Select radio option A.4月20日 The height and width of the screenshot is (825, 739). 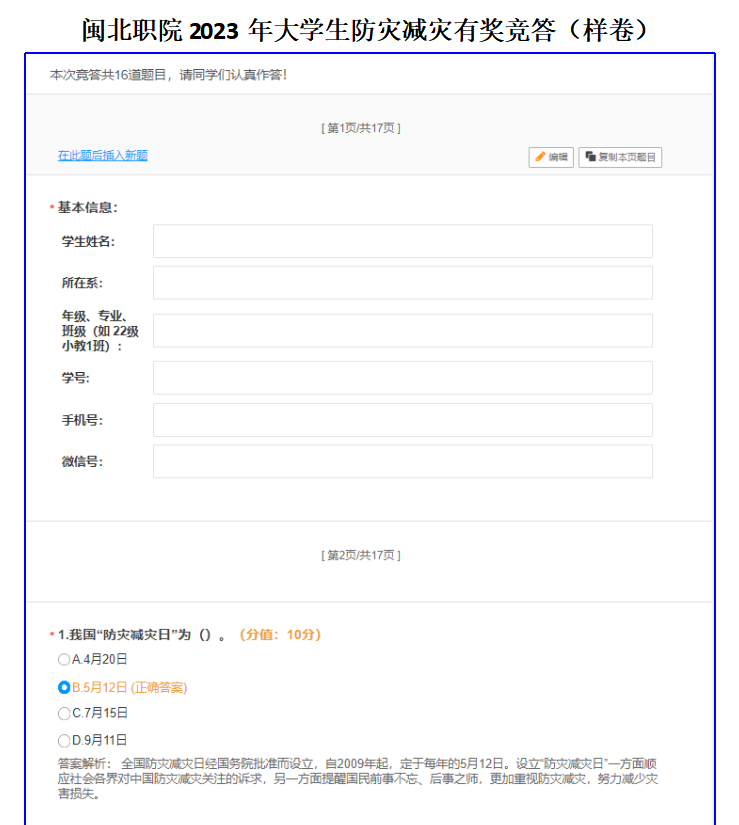tap(64, 660)
